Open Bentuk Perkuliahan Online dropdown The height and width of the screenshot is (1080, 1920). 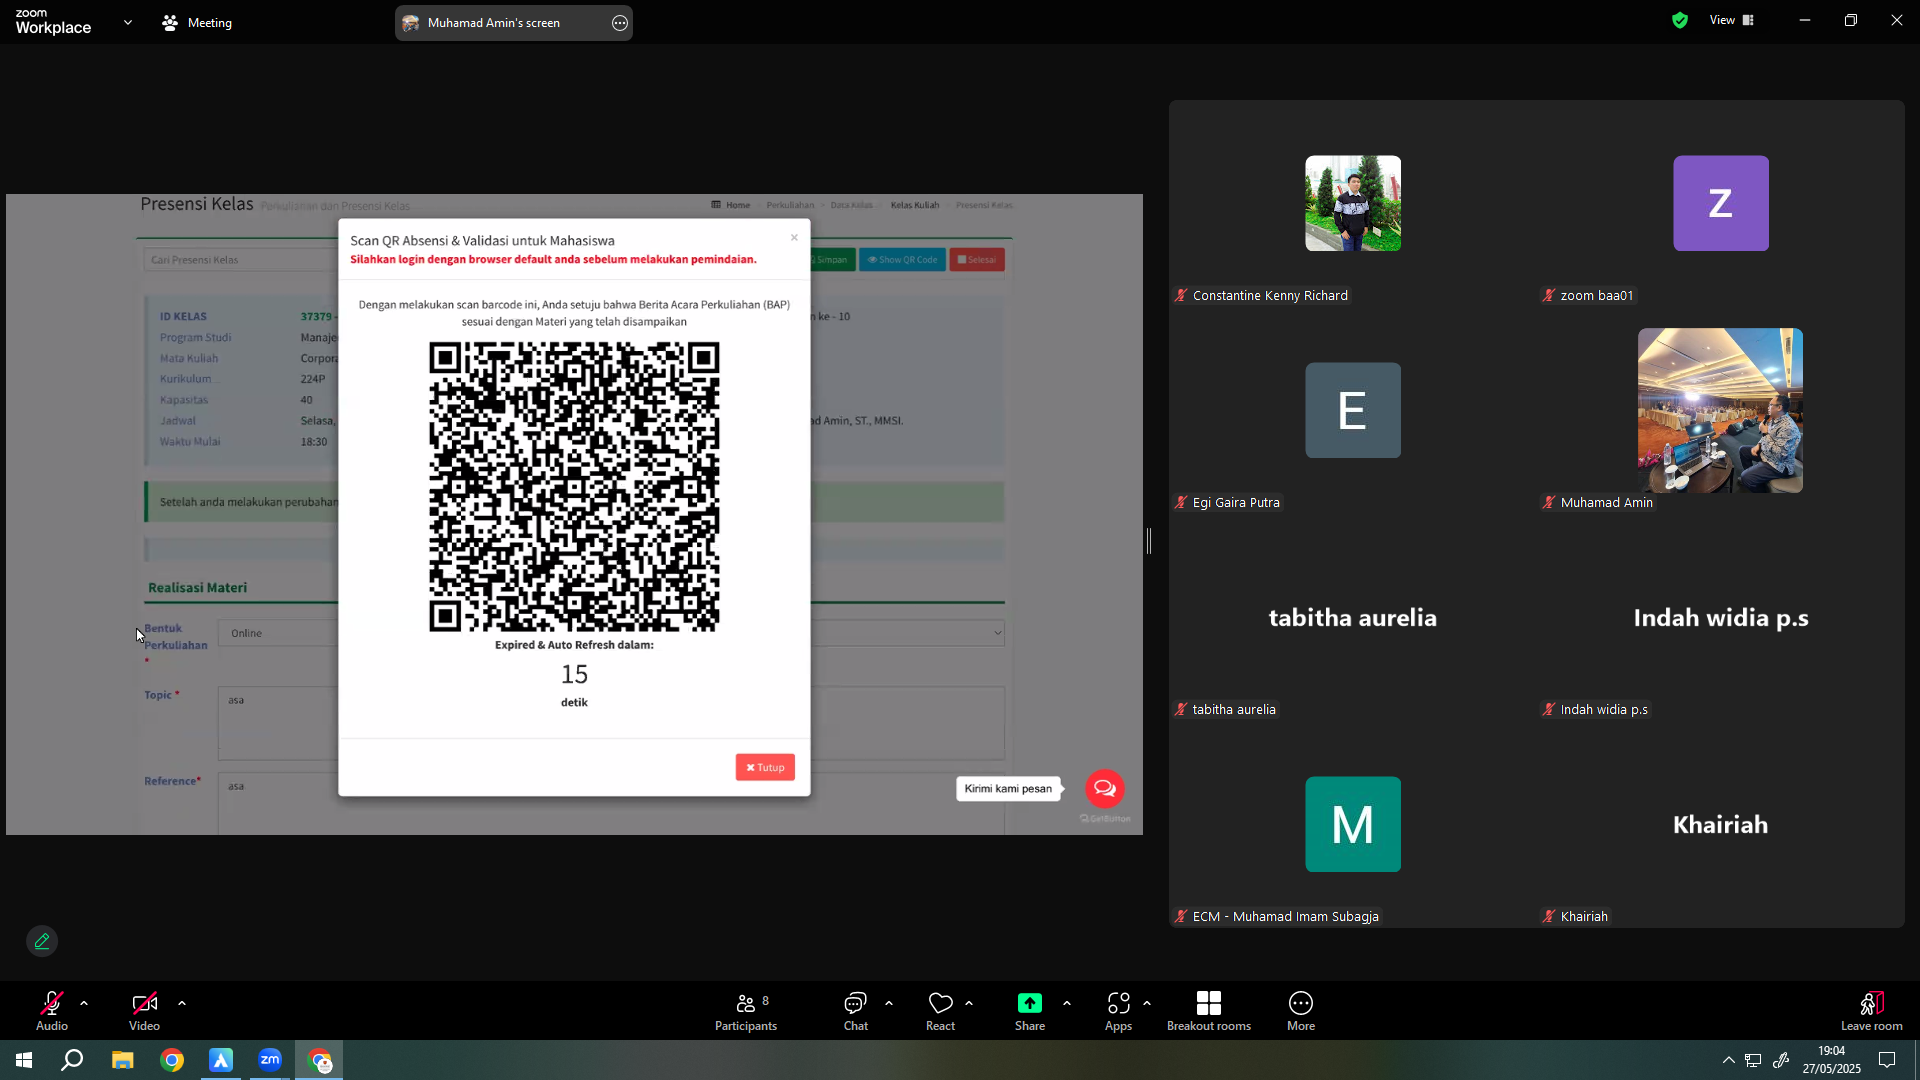pos(278,633)
